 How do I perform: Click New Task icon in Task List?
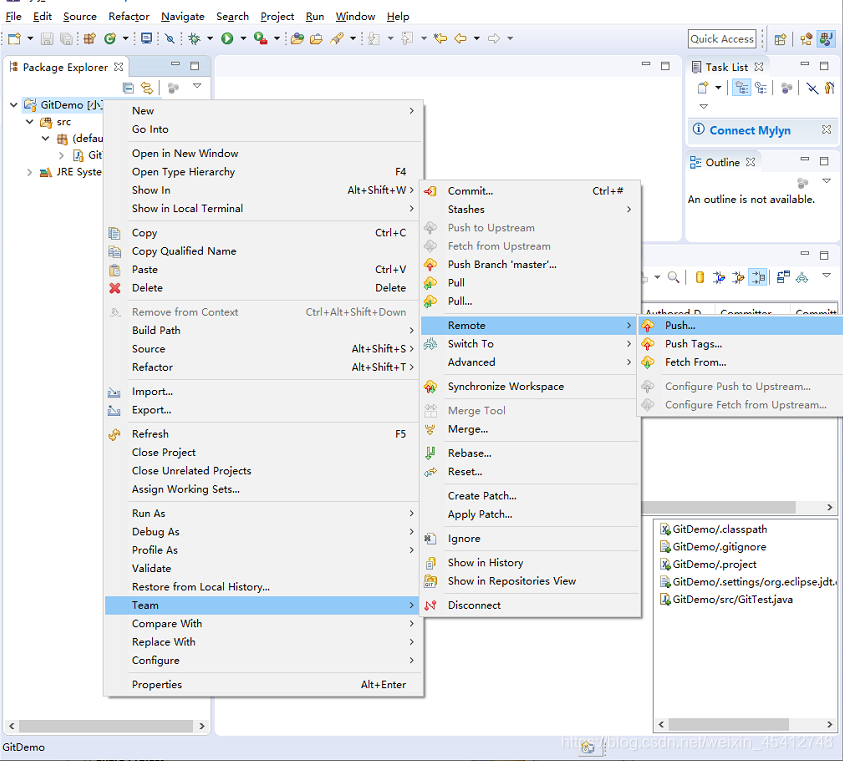(x=702, y=88)
